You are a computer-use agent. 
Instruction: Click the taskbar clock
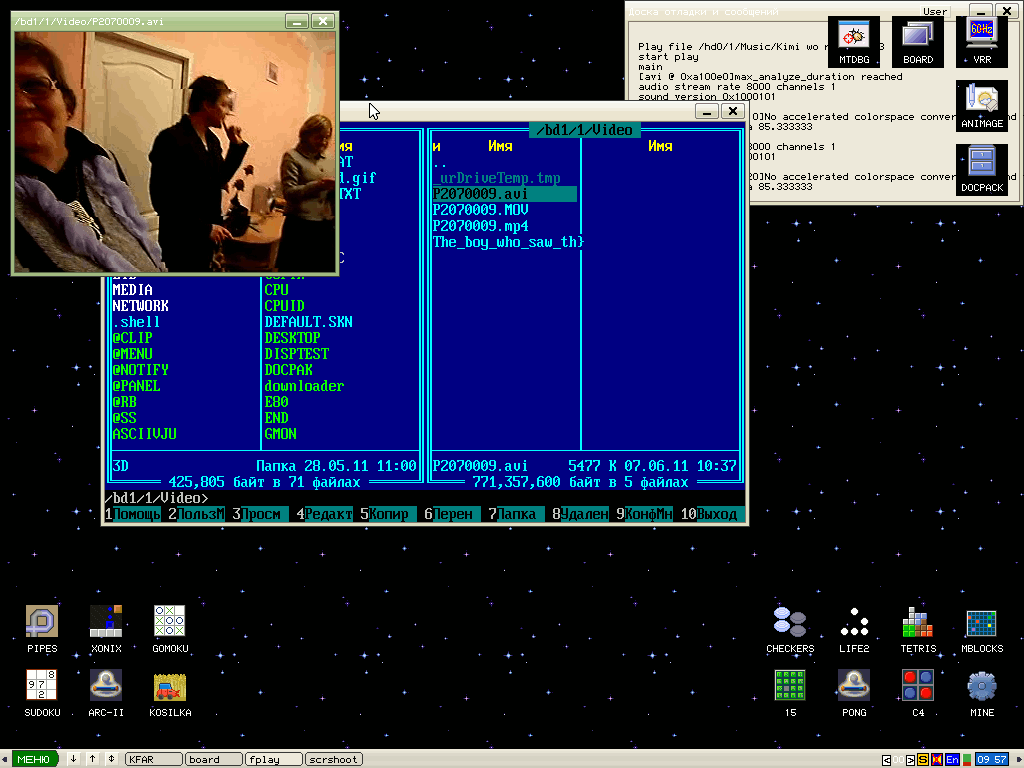pyautogui.click(x=991, y=760)
